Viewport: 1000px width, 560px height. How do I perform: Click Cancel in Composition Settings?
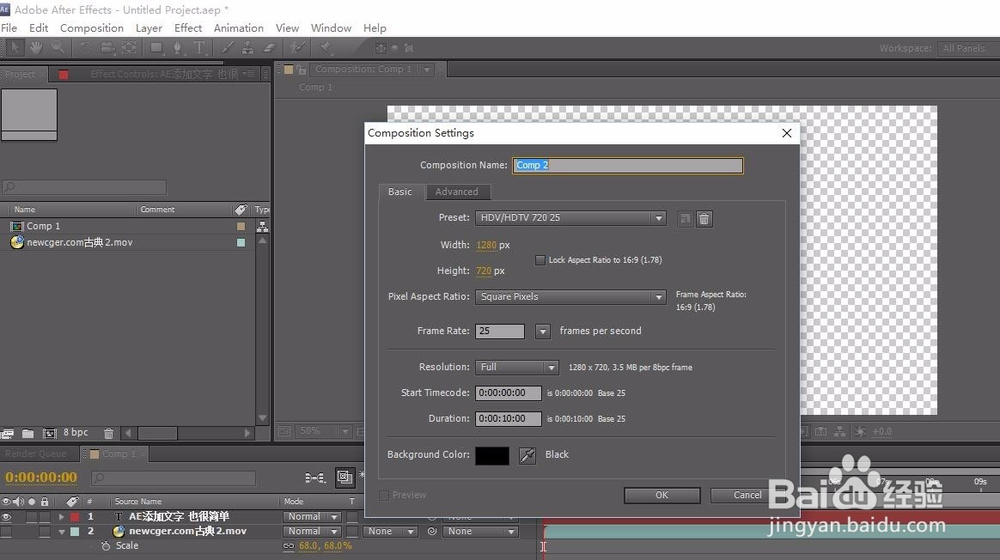(x=747, y=495)
